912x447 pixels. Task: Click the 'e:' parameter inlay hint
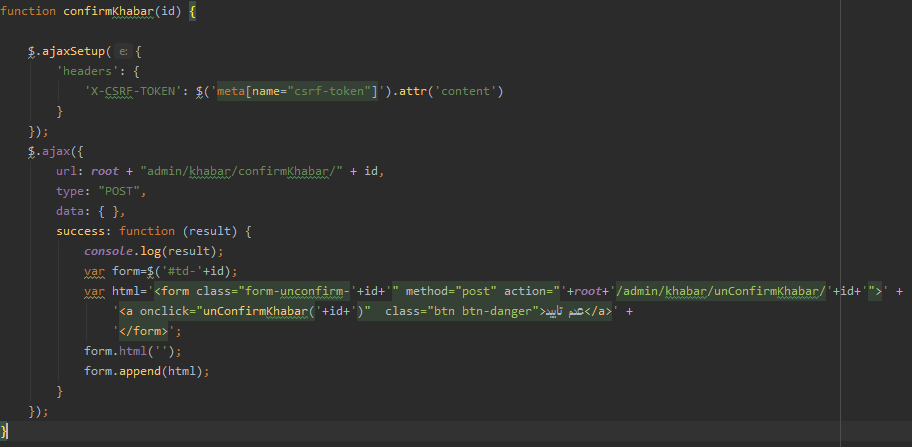123,52
